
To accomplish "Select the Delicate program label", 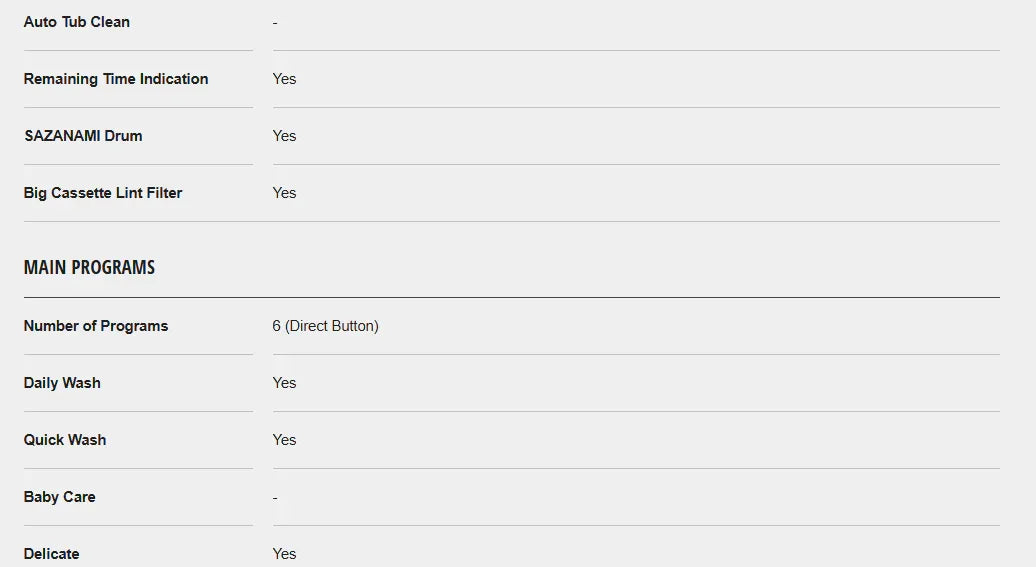I will coord(52,554).
